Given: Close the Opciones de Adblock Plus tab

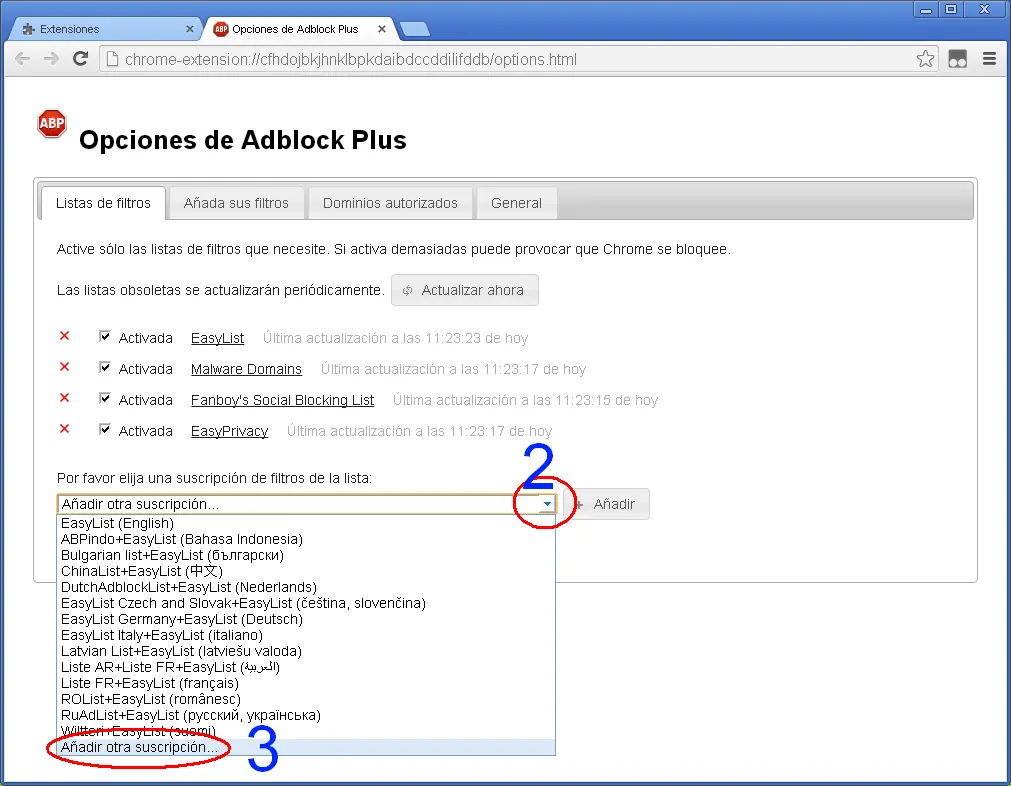Looking at the screenshot, I should (x=382, y=29).
